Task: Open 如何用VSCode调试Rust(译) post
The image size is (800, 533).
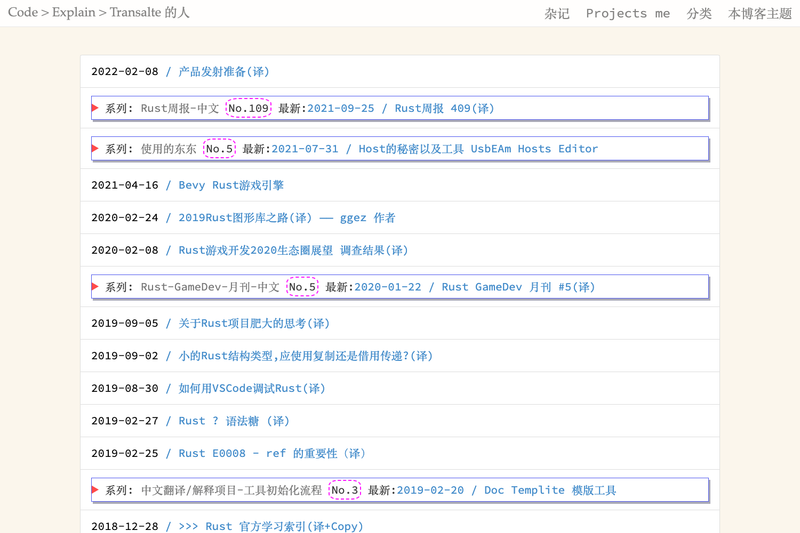Action: pyautogui.click(x=252, y=389)
